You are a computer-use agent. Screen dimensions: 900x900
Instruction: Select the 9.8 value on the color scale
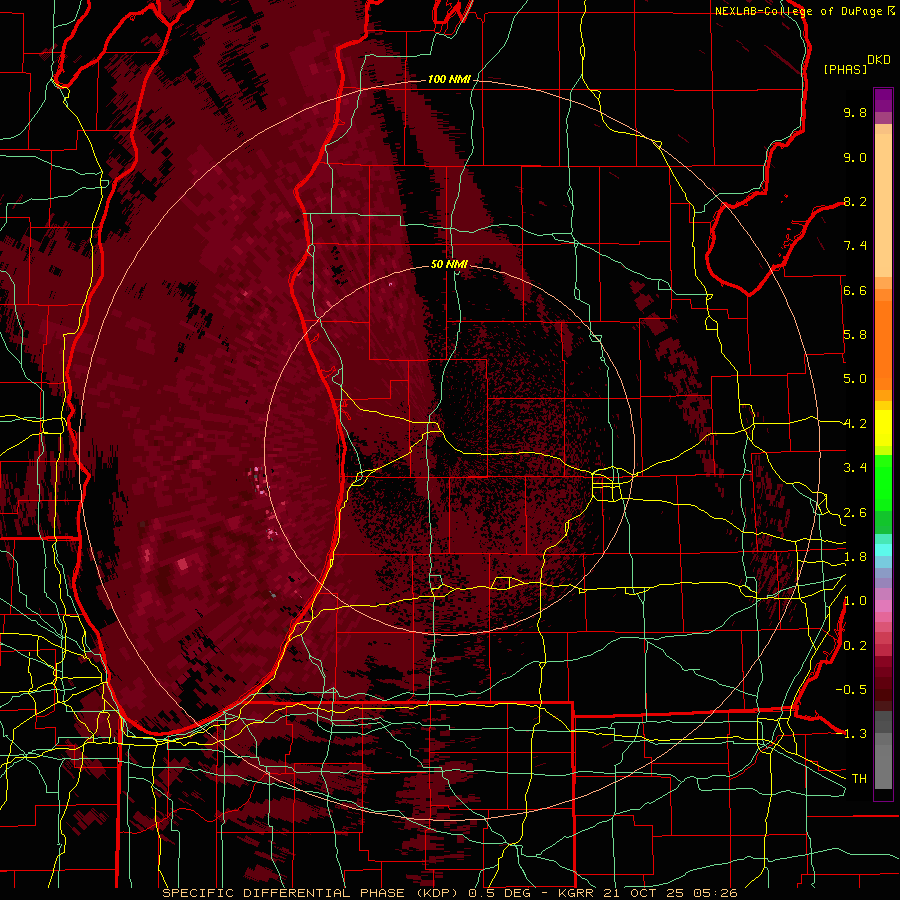click(x=855, y=113)
